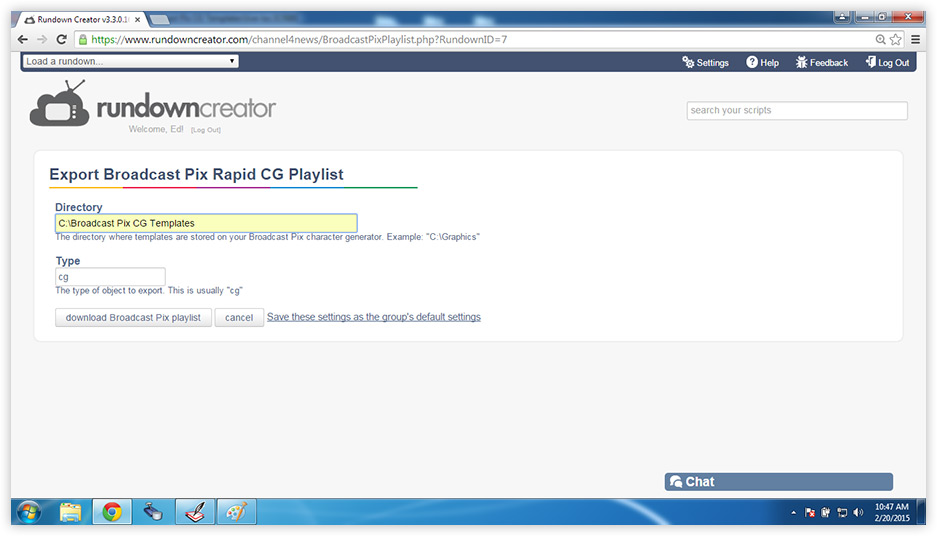Close the Rundown Creator browser tab
Image resolution: width=937 pixels, height=536 pixels.
coord(137,20)
